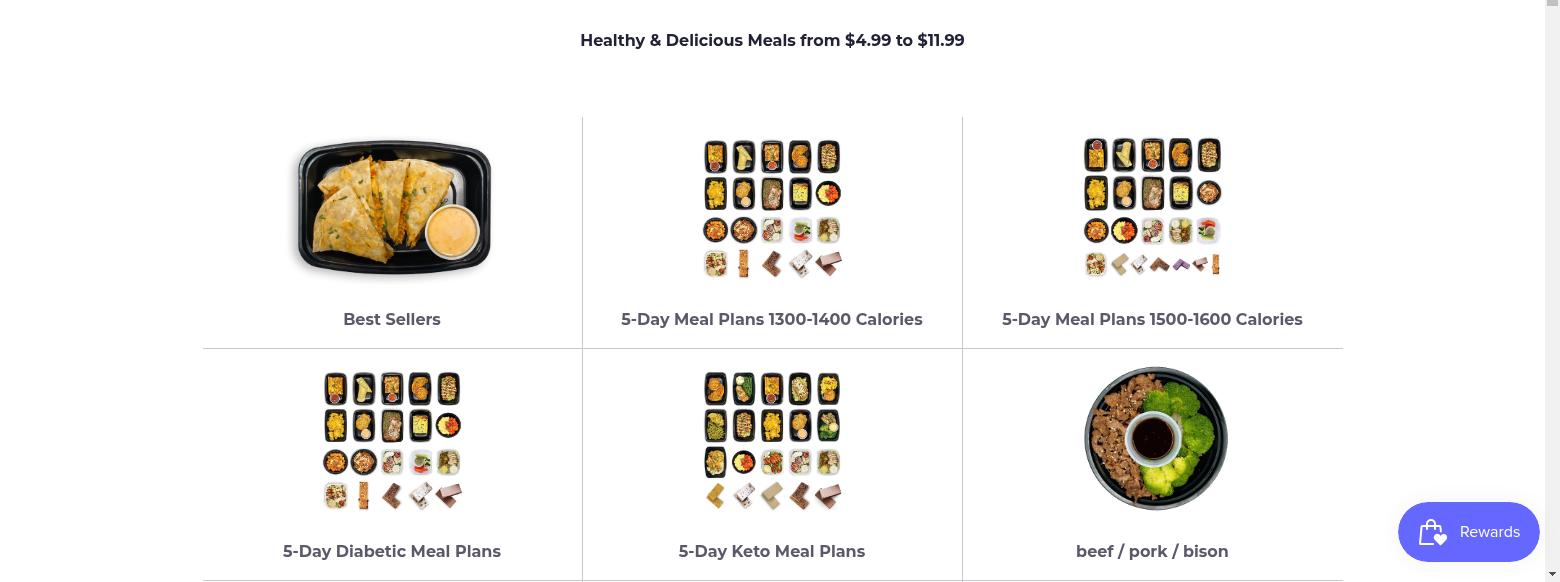1560x582 pixels.
Task: Open 5-Day Meal Plans 1500-1600 Calories
Action: (x=1152, y=319)
